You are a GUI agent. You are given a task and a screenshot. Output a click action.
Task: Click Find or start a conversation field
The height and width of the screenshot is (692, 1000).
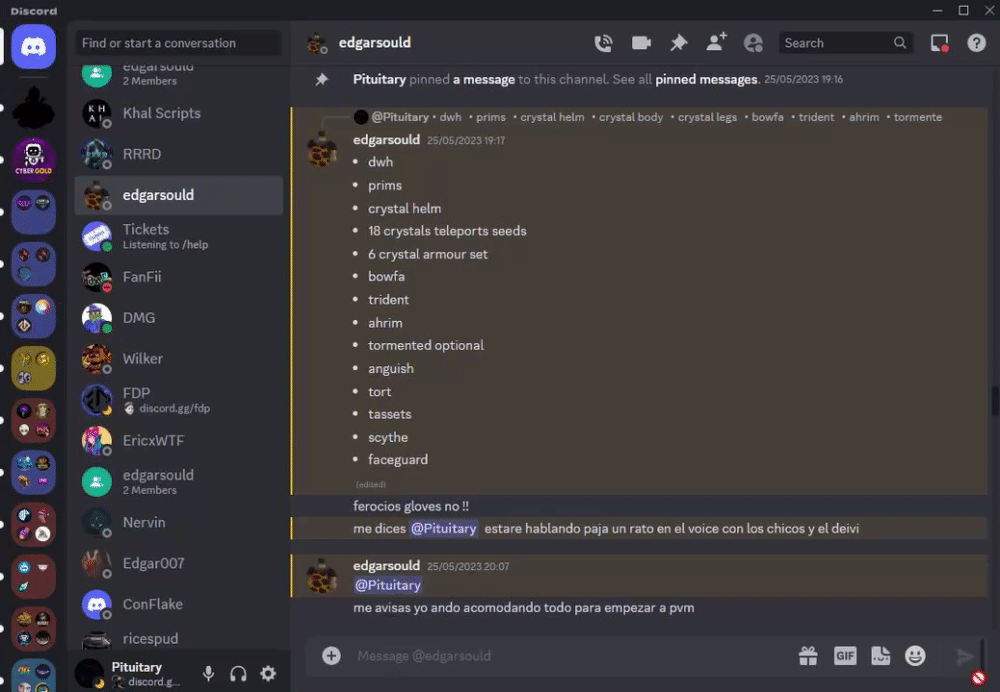coord(178,43)
